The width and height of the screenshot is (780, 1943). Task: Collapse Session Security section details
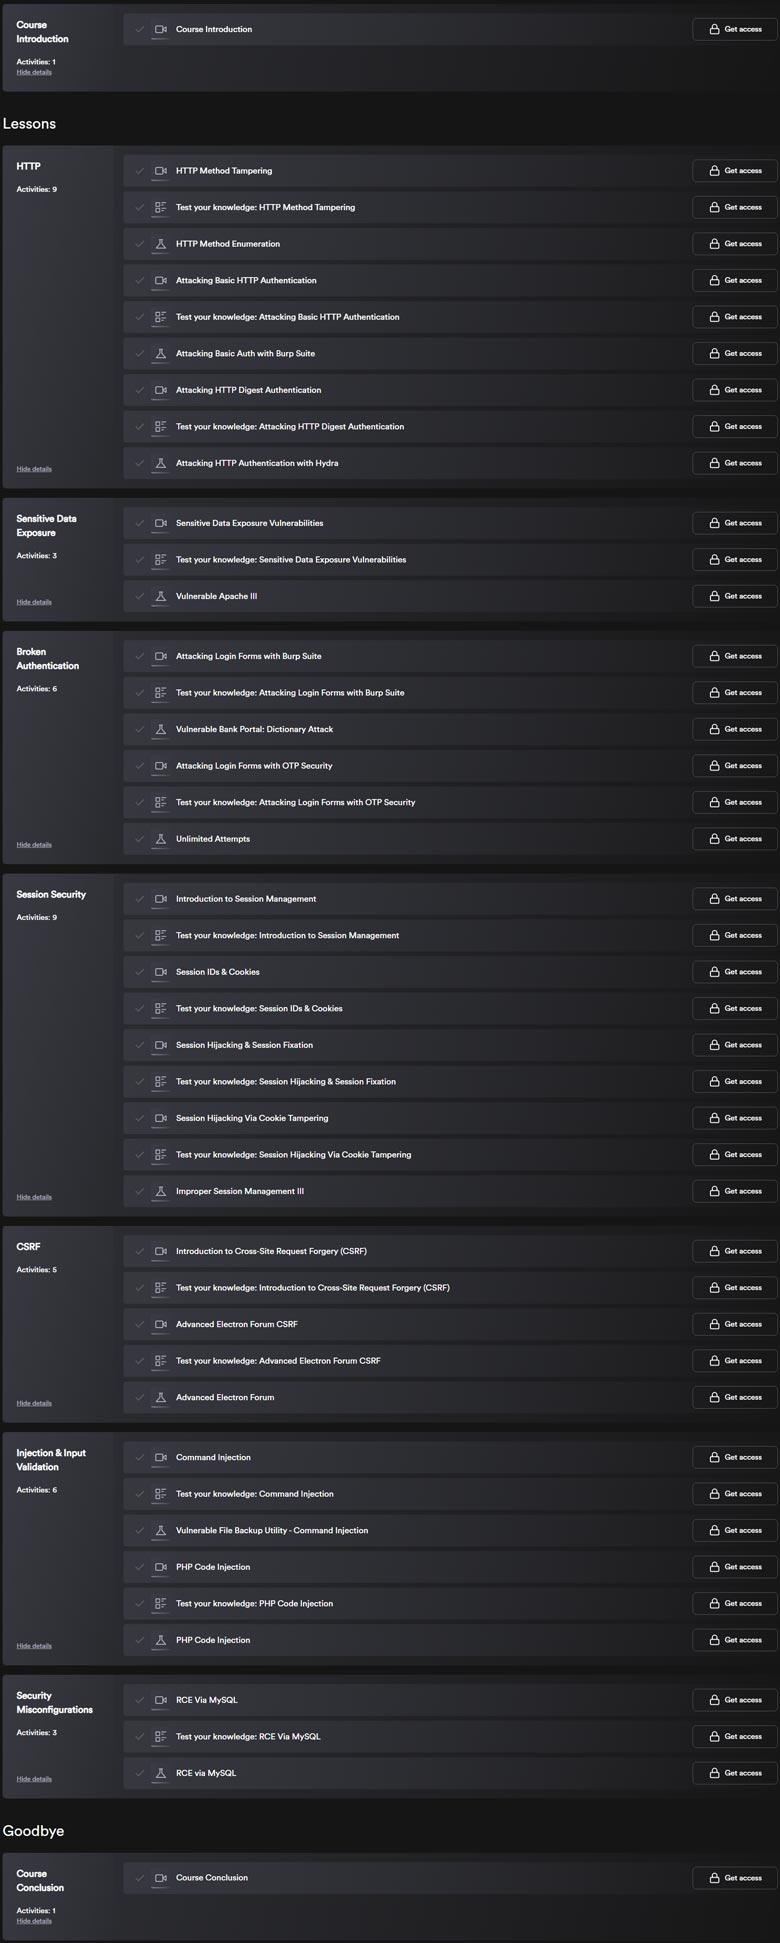[x=34, y=1197]
